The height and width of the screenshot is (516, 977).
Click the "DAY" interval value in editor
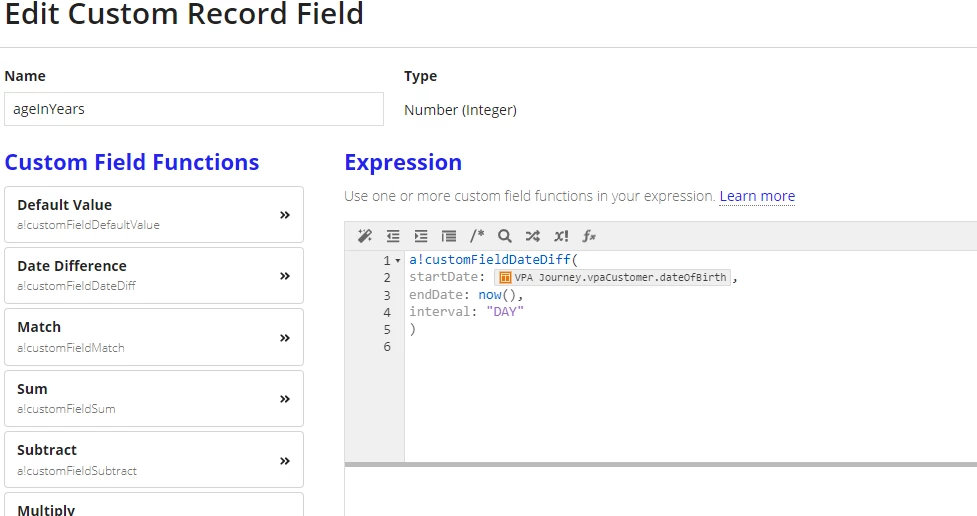click(505, 312)
